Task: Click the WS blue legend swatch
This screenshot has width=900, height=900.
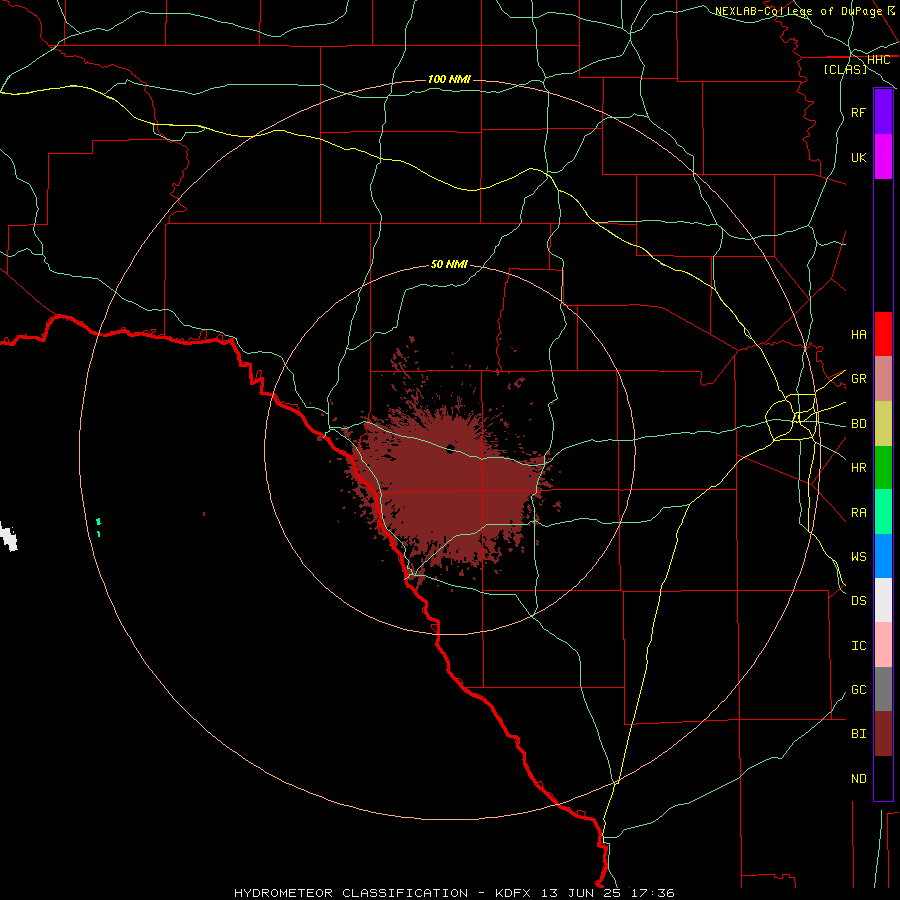Action: (x=883, y=556)
